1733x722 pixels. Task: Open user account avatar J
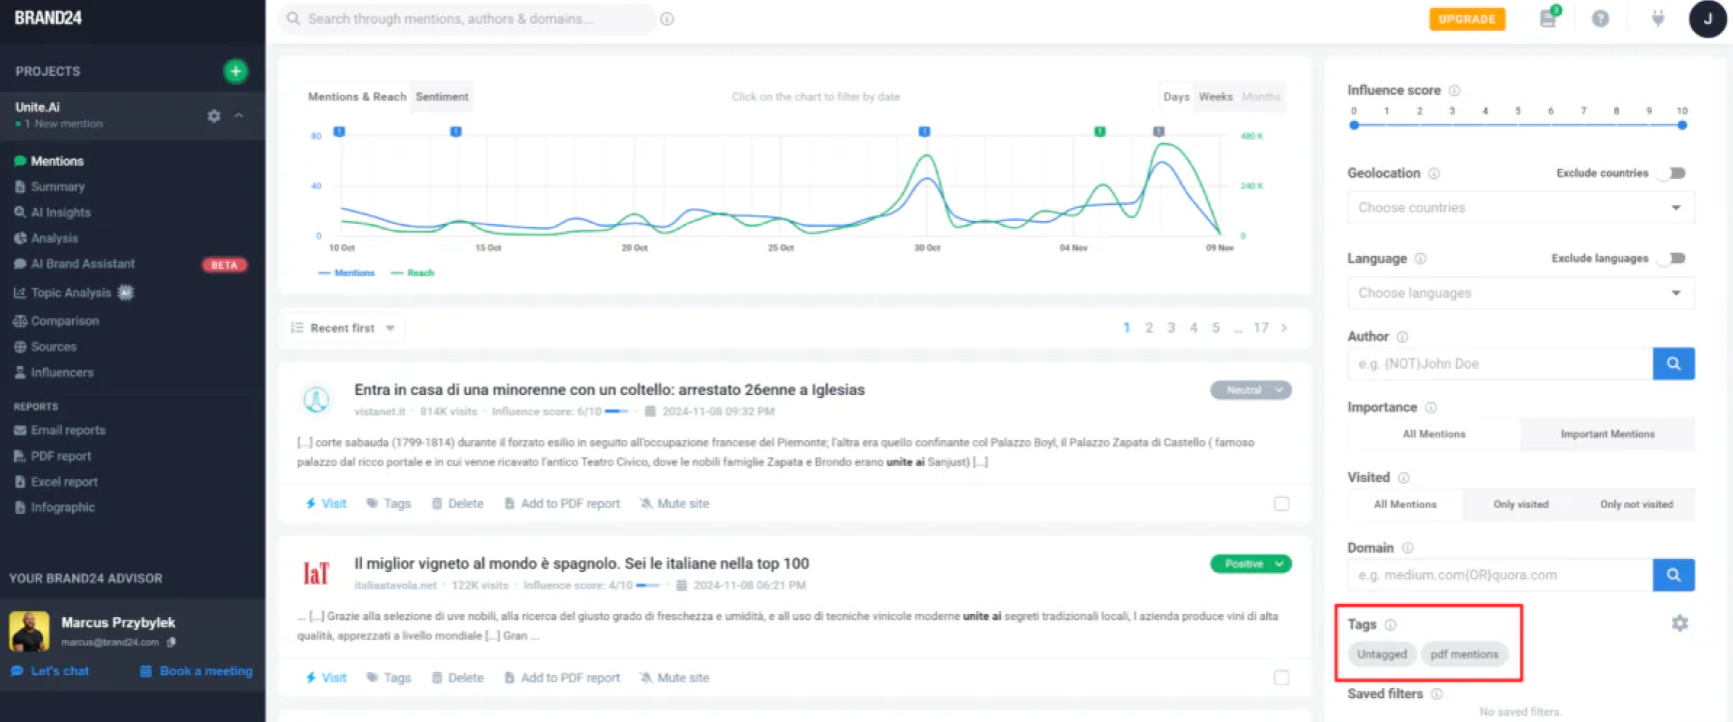point(1708,19)
